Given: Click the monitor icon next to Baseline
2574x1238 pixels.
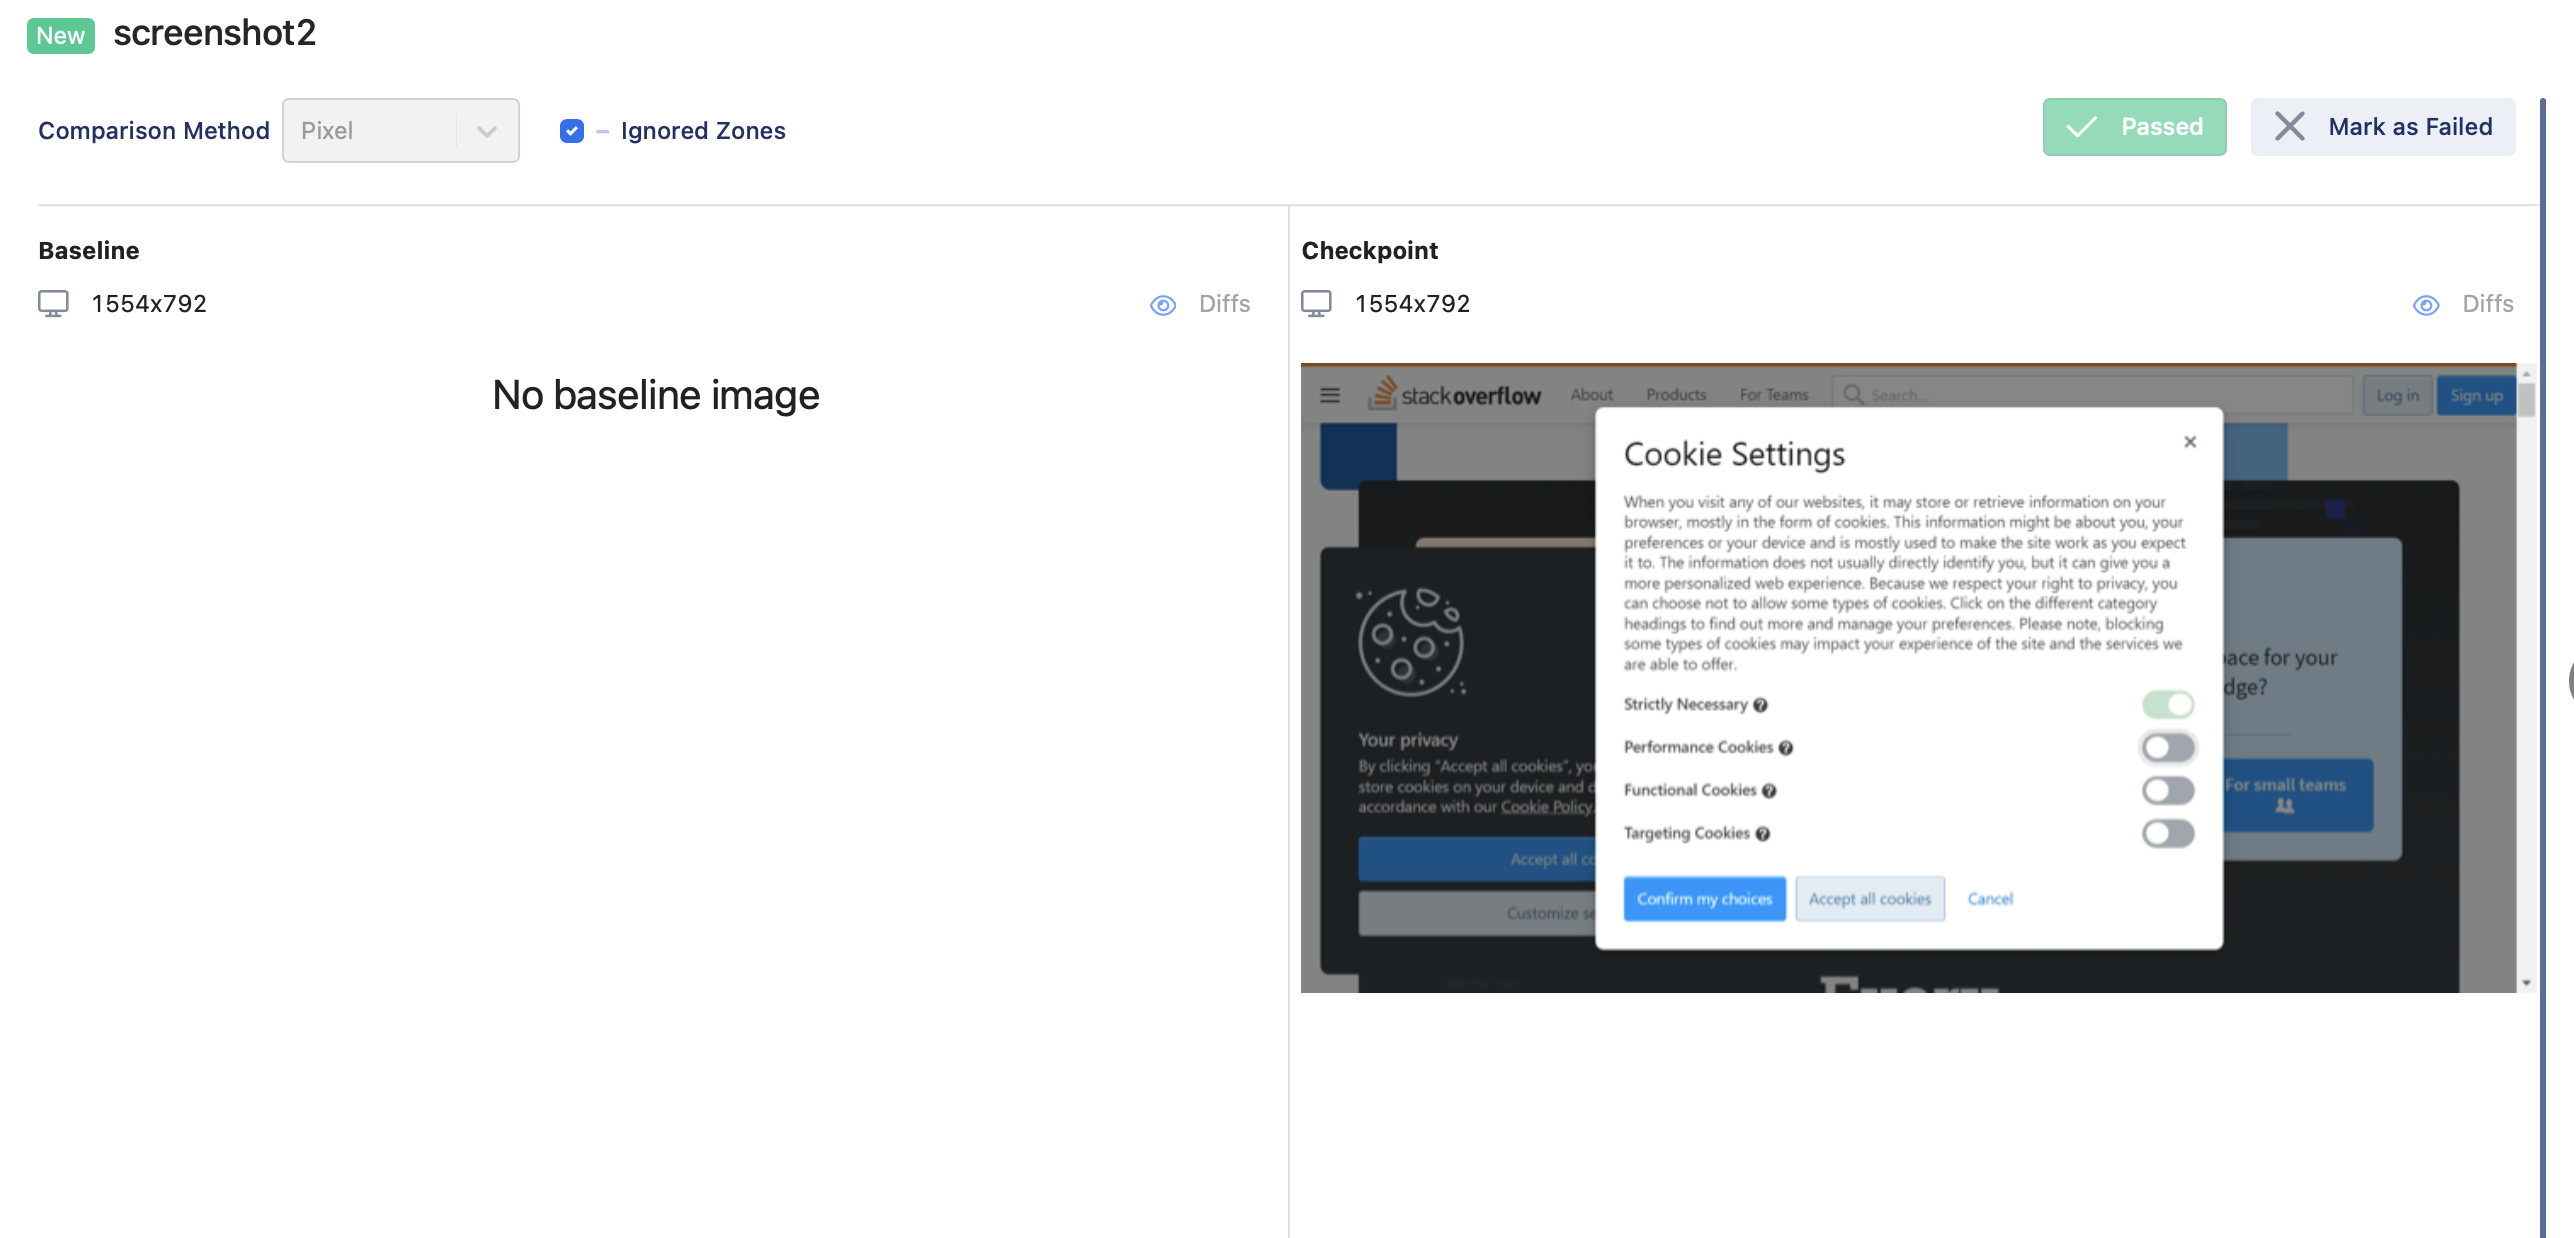Looking at the screenshot, I should tap(53, 302).
